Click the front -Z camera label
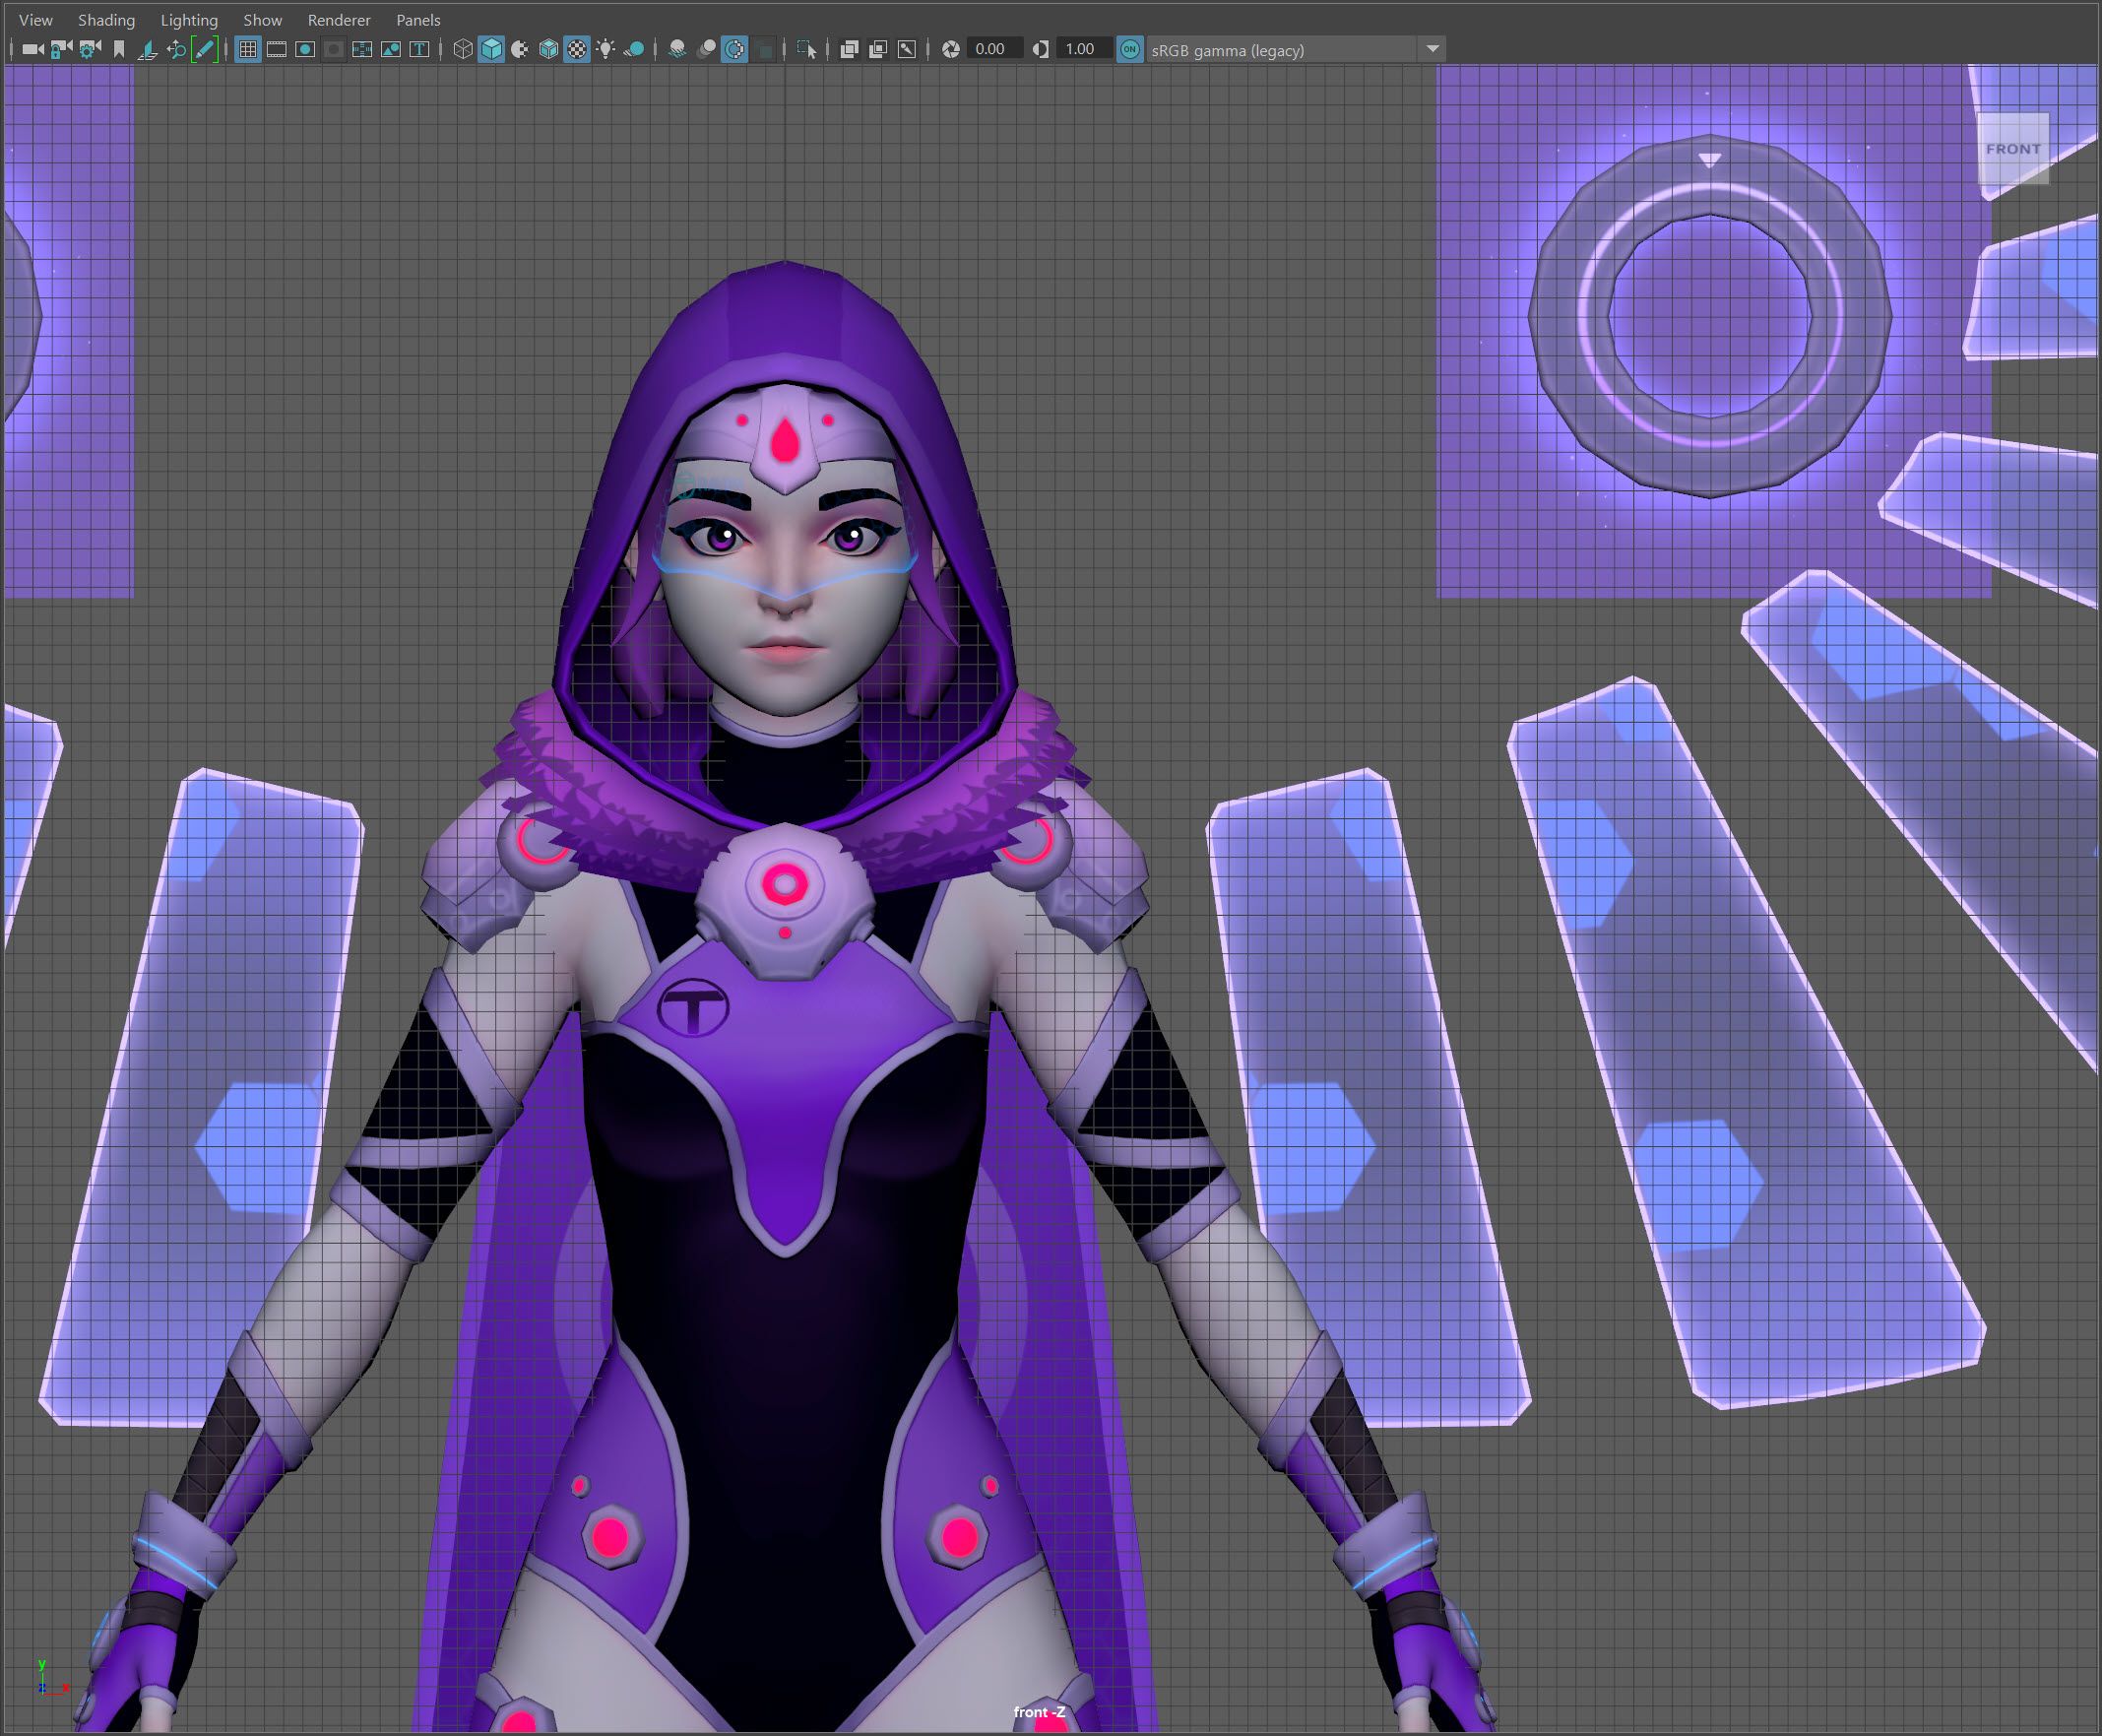Viewport: 2102px width, 1736px height. (1039, 1712)
